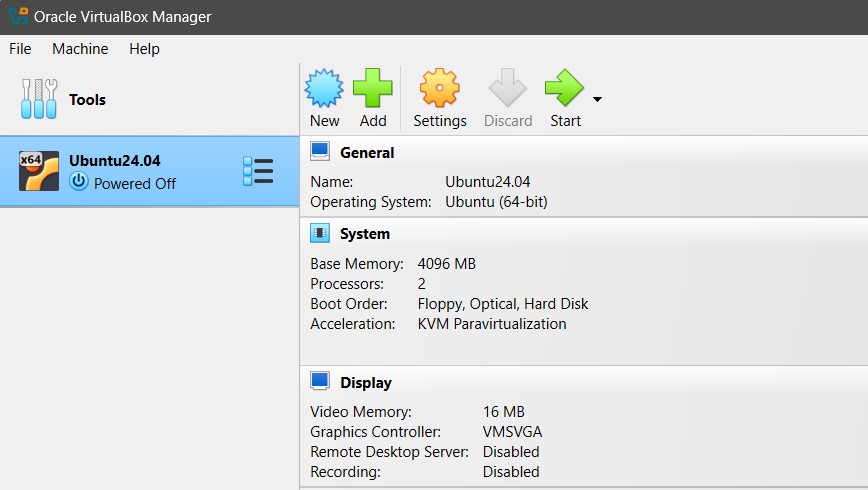Screen dimensions: 868x490
Task: Open the Machine menu
Action: pos(80,48)
